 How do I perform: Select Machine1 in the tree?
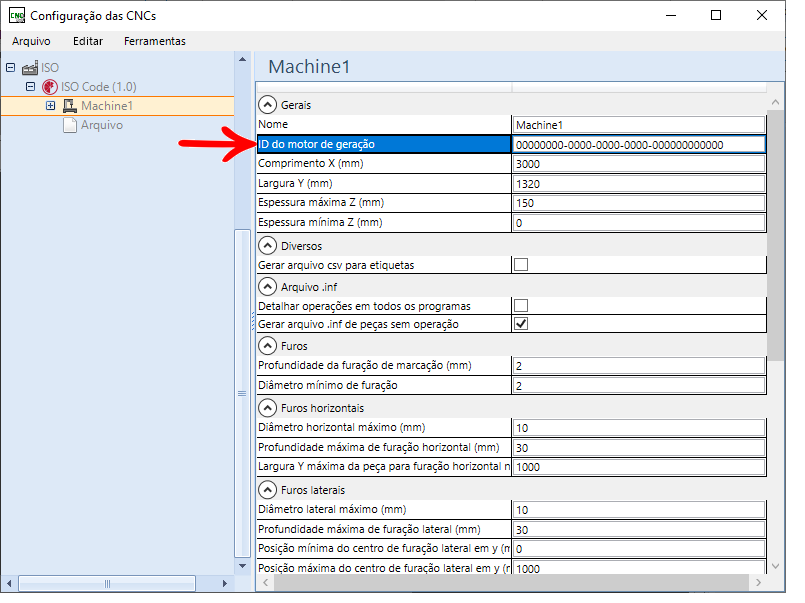coord(107,106)
